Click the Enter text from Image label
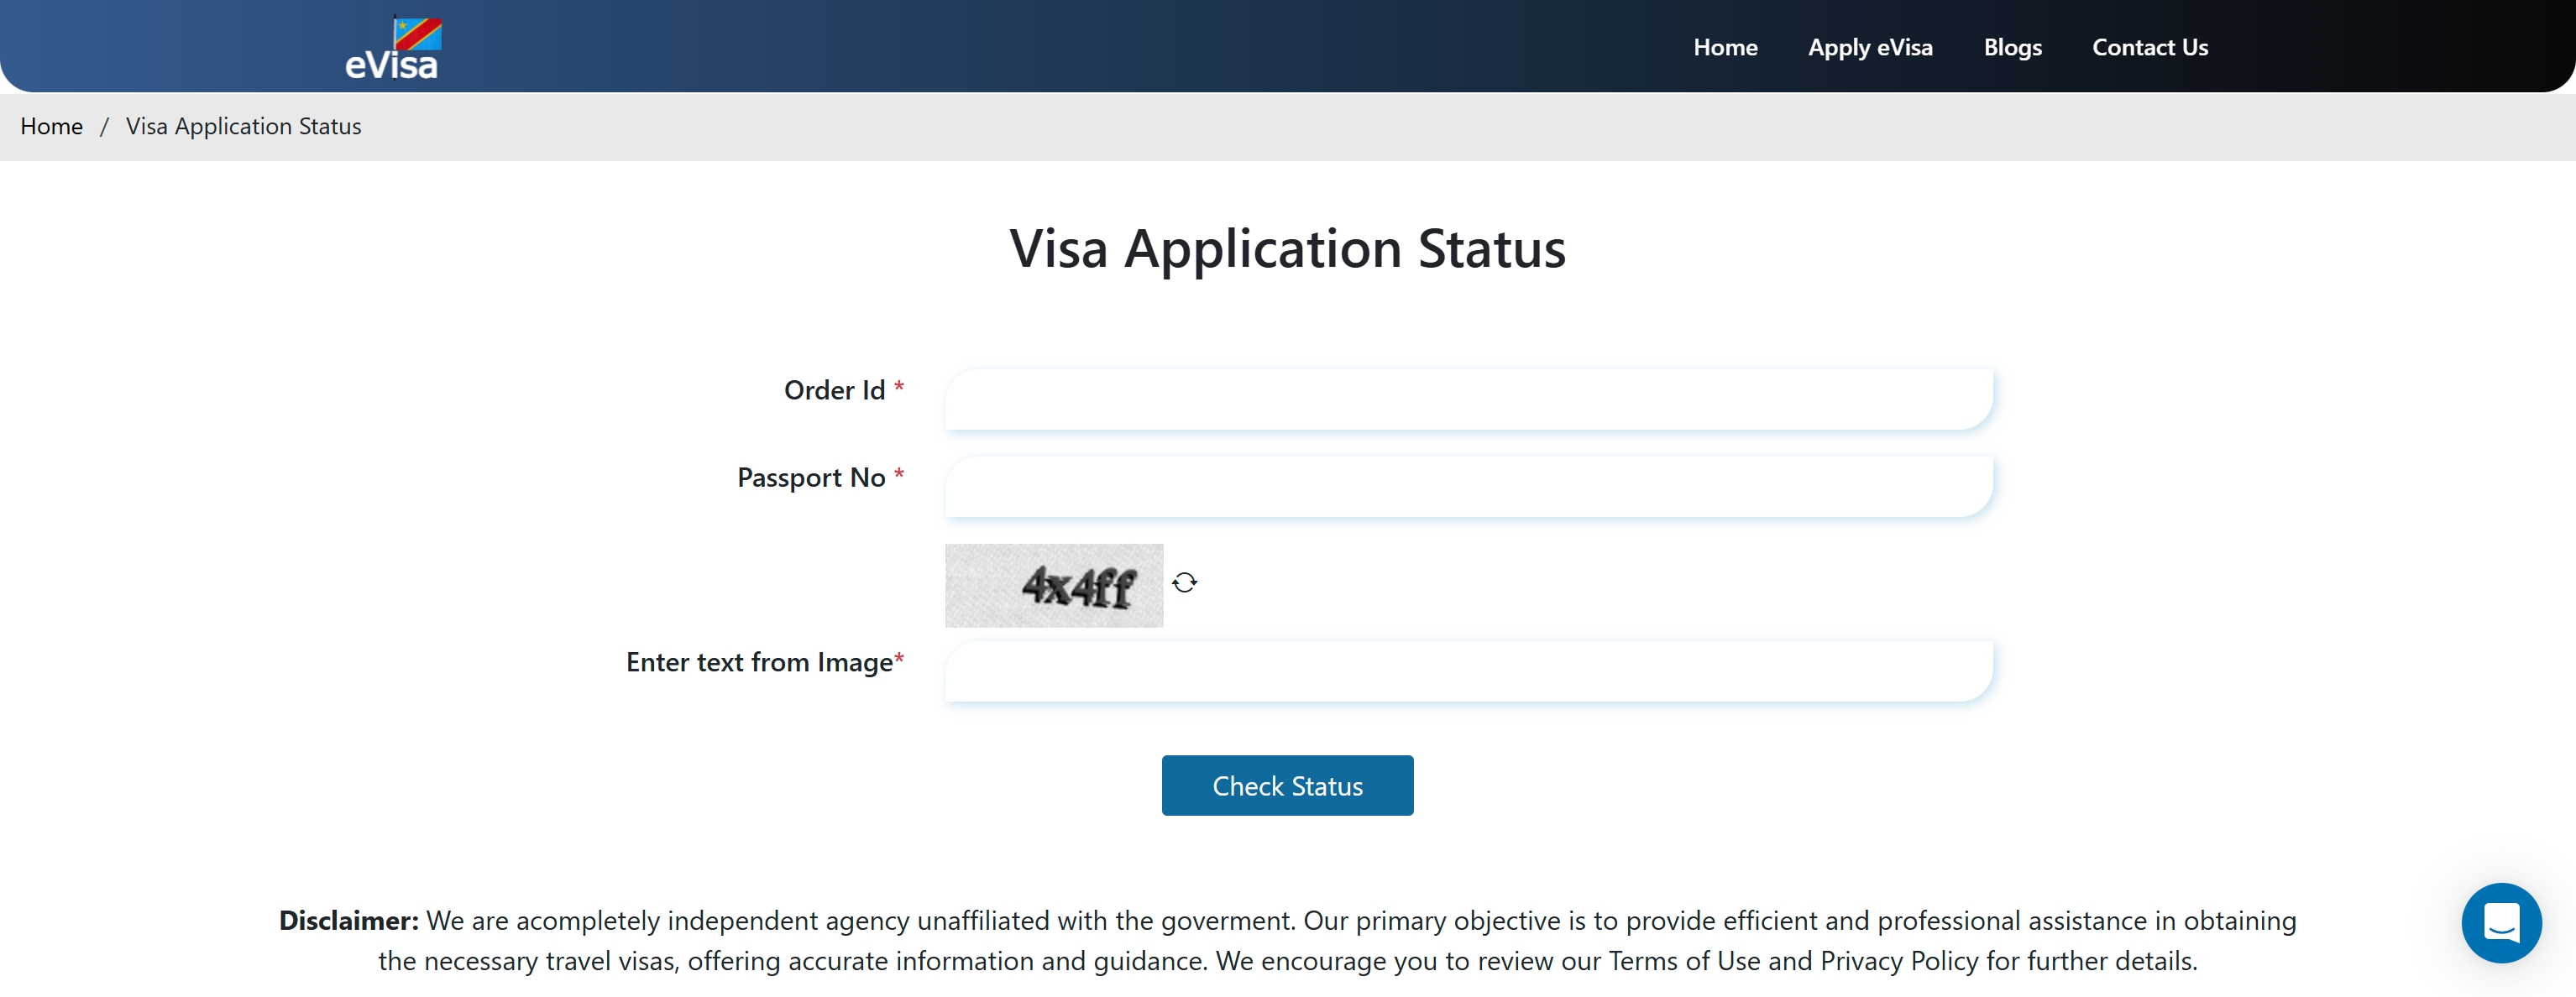Viewport: 2576px width, 997px height. [x=759, y=663]
